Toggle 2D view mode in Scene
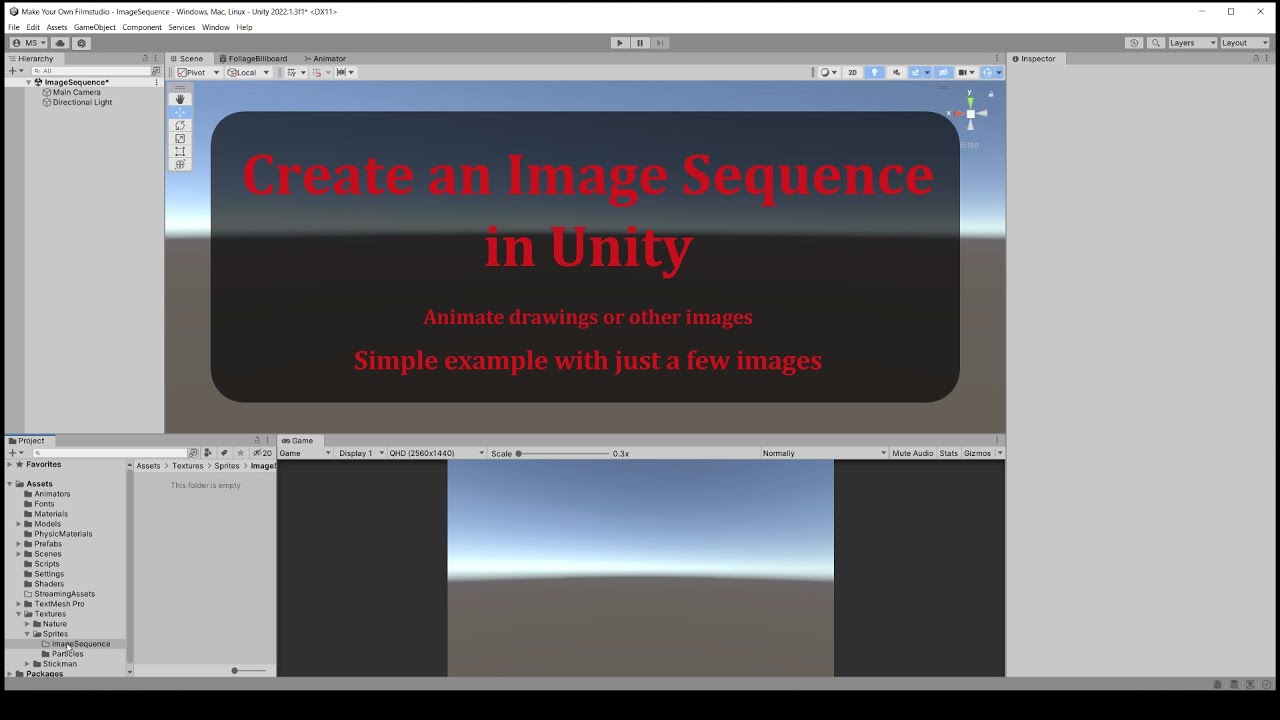Viewport: 1280px width, 720px height. pyautogui.click(x=853, y=72)
